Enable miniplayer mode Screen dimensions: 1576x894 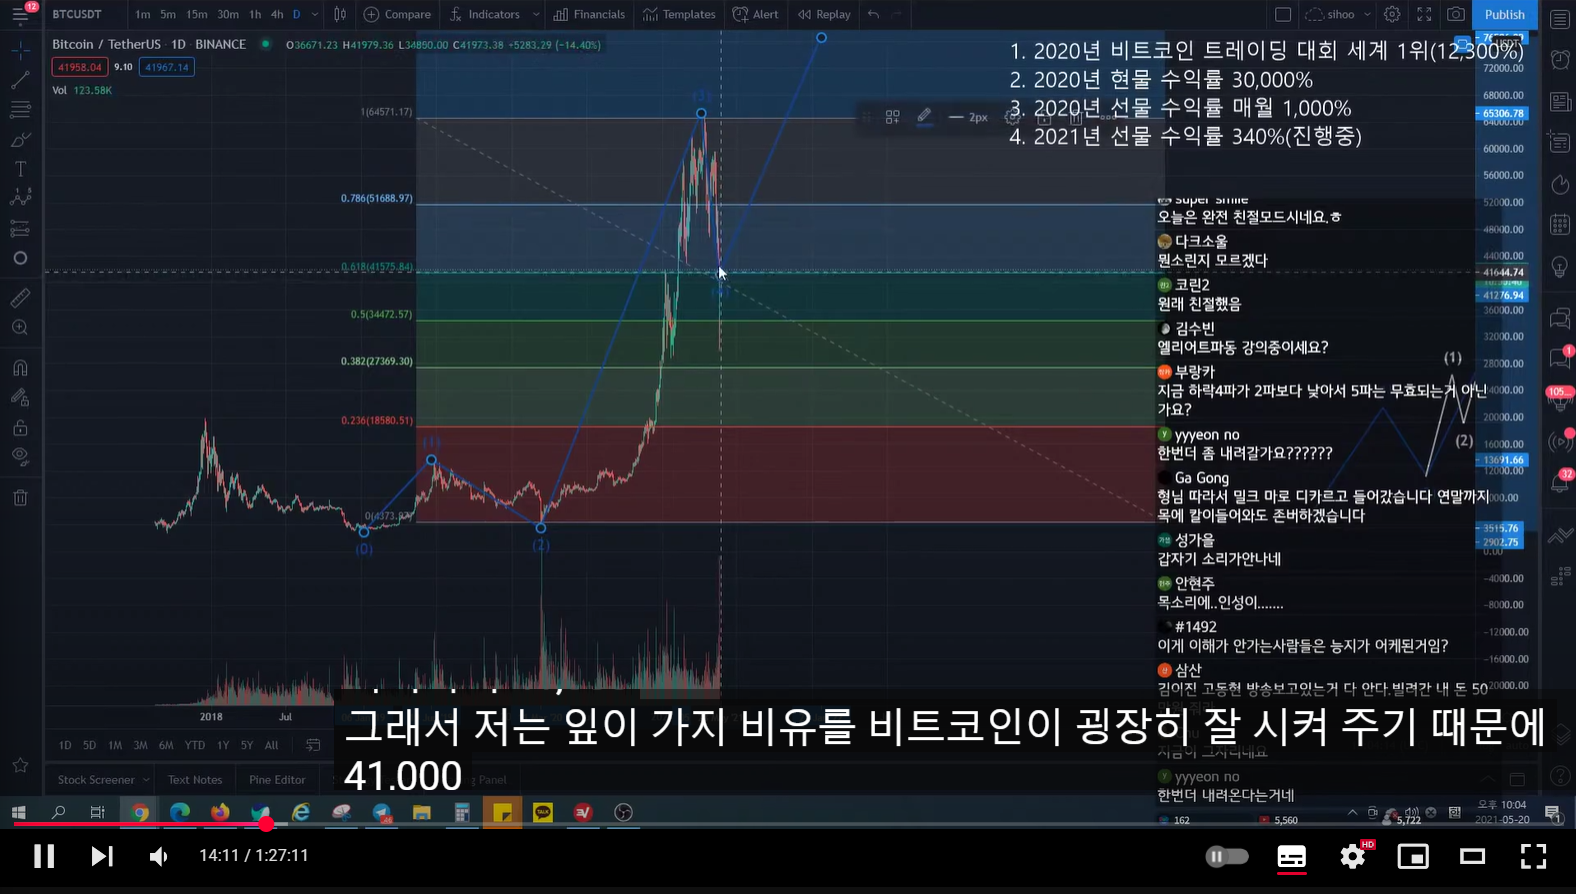pyautogui.click(x=1413, y=856)
